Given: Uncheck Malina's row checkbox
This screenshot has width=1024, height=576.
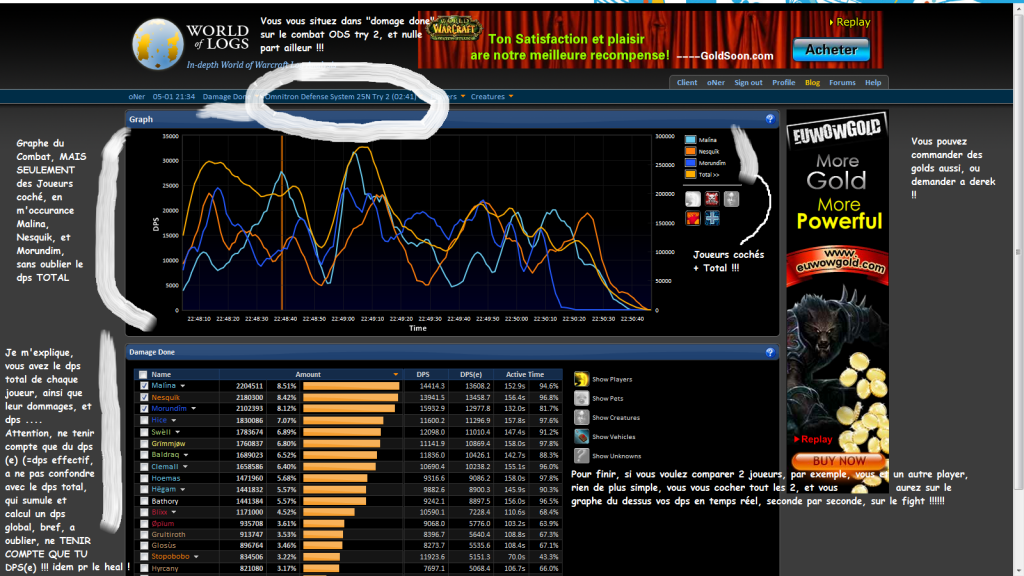Looking at the screenshot, I should [144, 386].
